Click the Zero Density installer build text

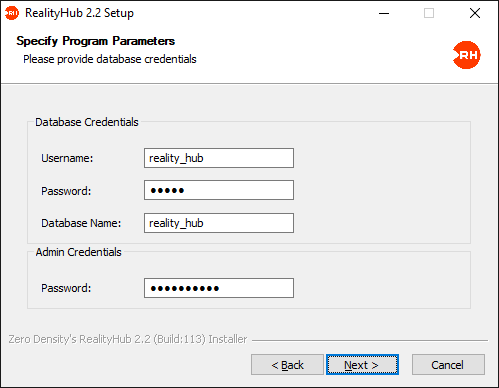[128, 339]
